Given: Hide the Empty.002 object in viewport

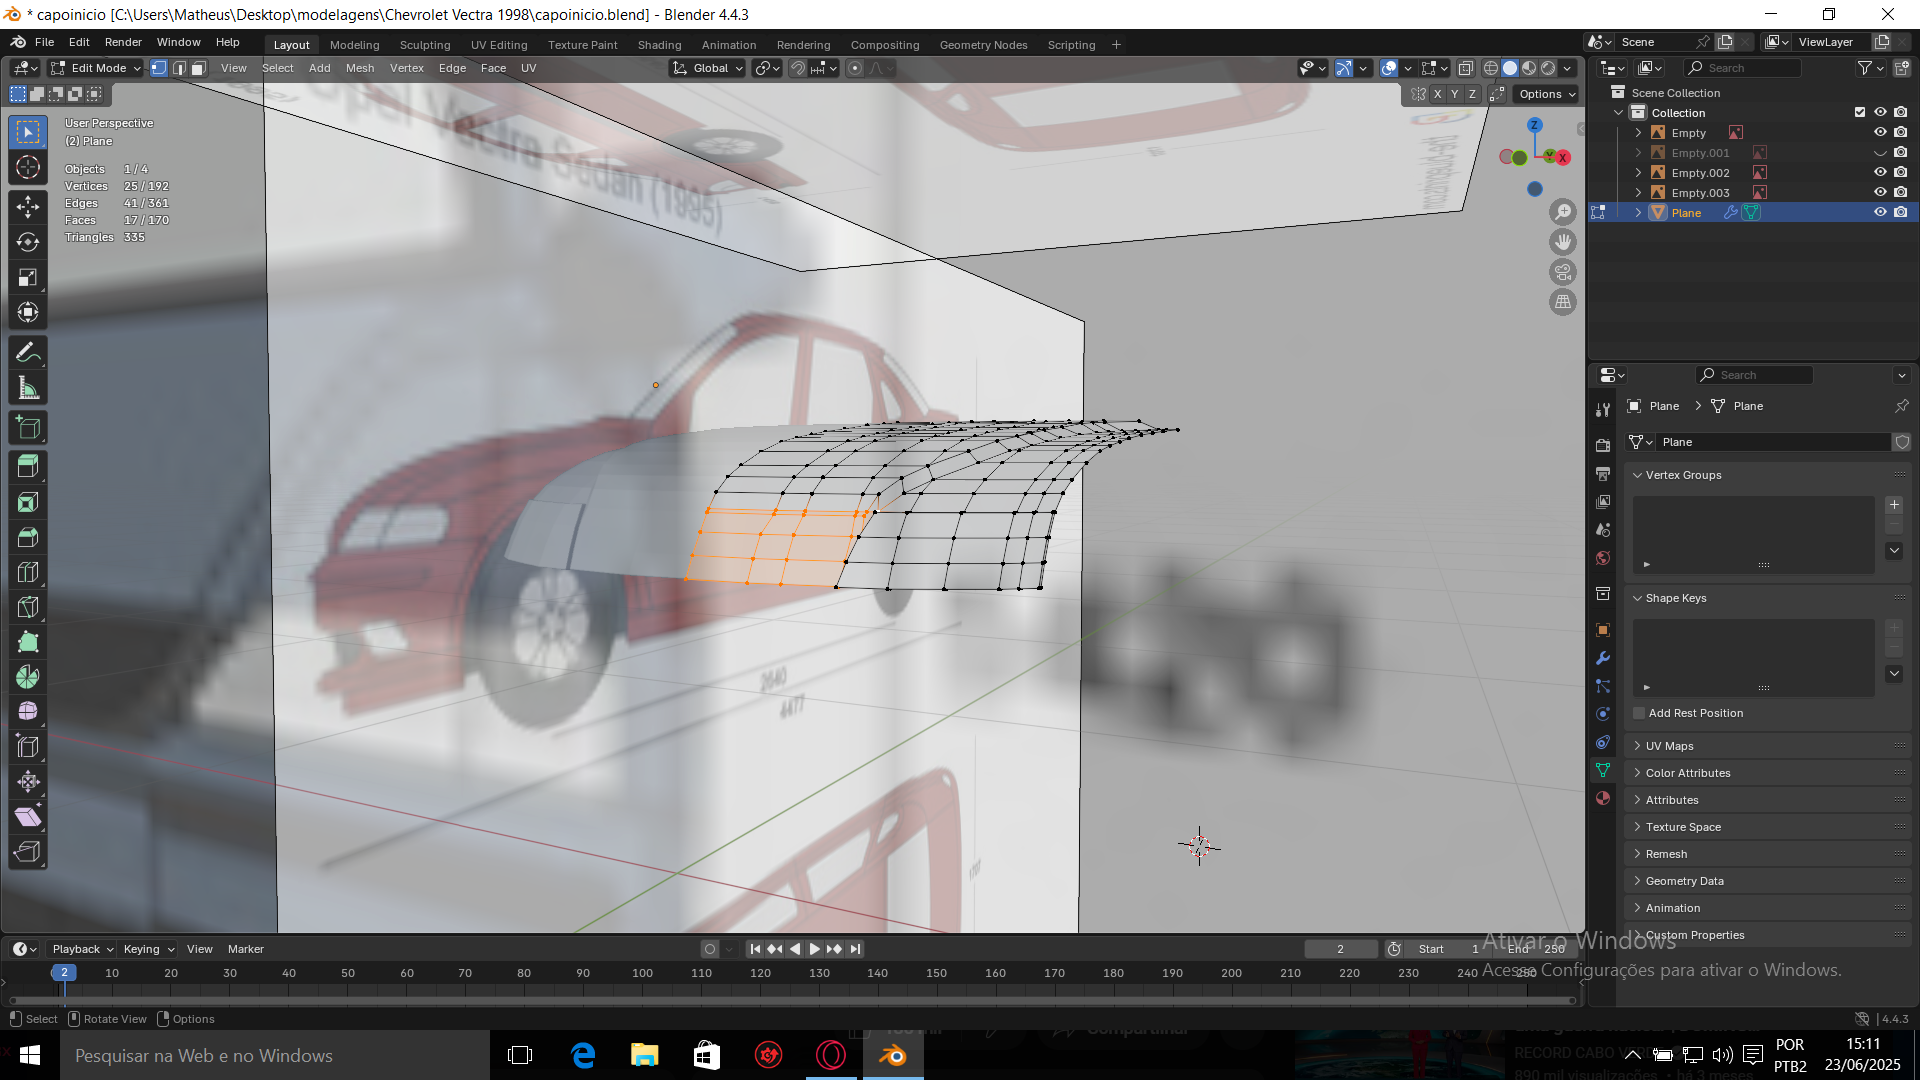Looking at the screenshot, I should tap(1879, 172).
